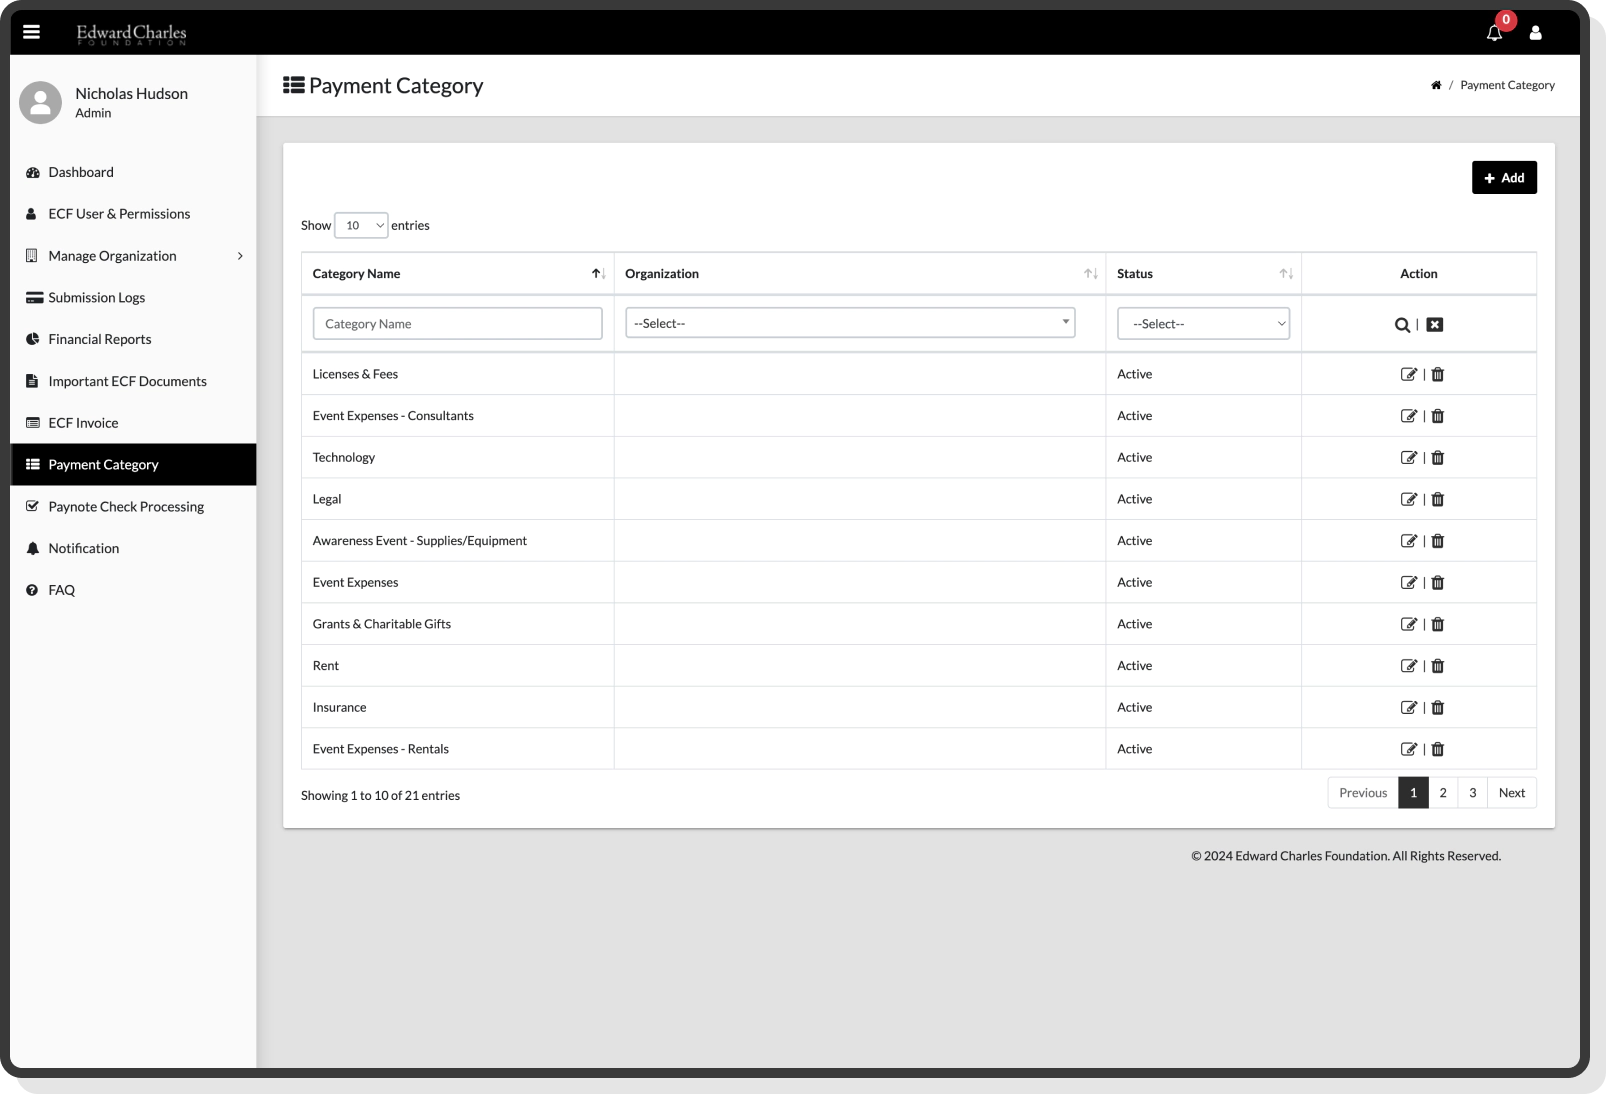Open the Status select dropdown
1606x1094 pixels.
pyautogui.click(x=1203, y=323)
